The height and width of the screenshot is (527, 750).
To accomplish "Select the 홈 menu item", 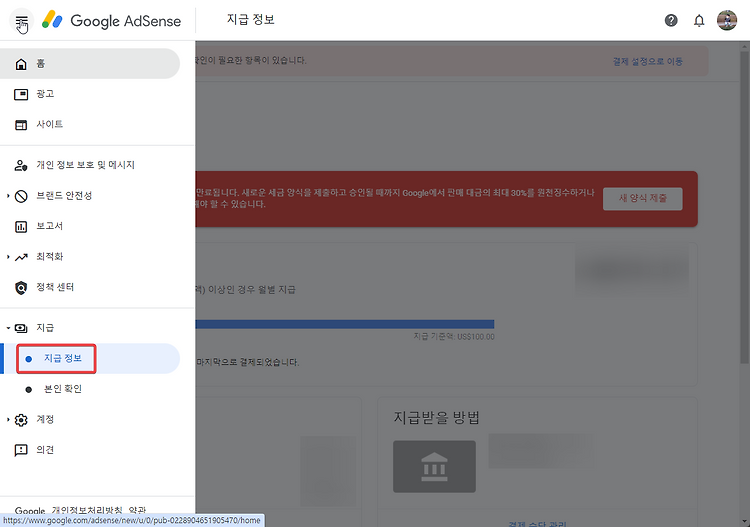I will click(x=90, y=64).
